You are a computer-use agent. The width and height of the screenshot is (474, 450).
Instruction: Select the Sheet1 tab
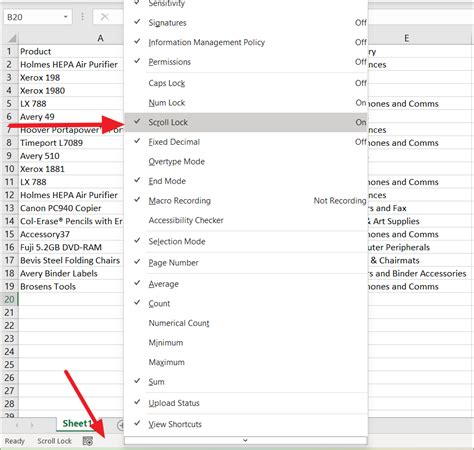click(x=77, y=424)
